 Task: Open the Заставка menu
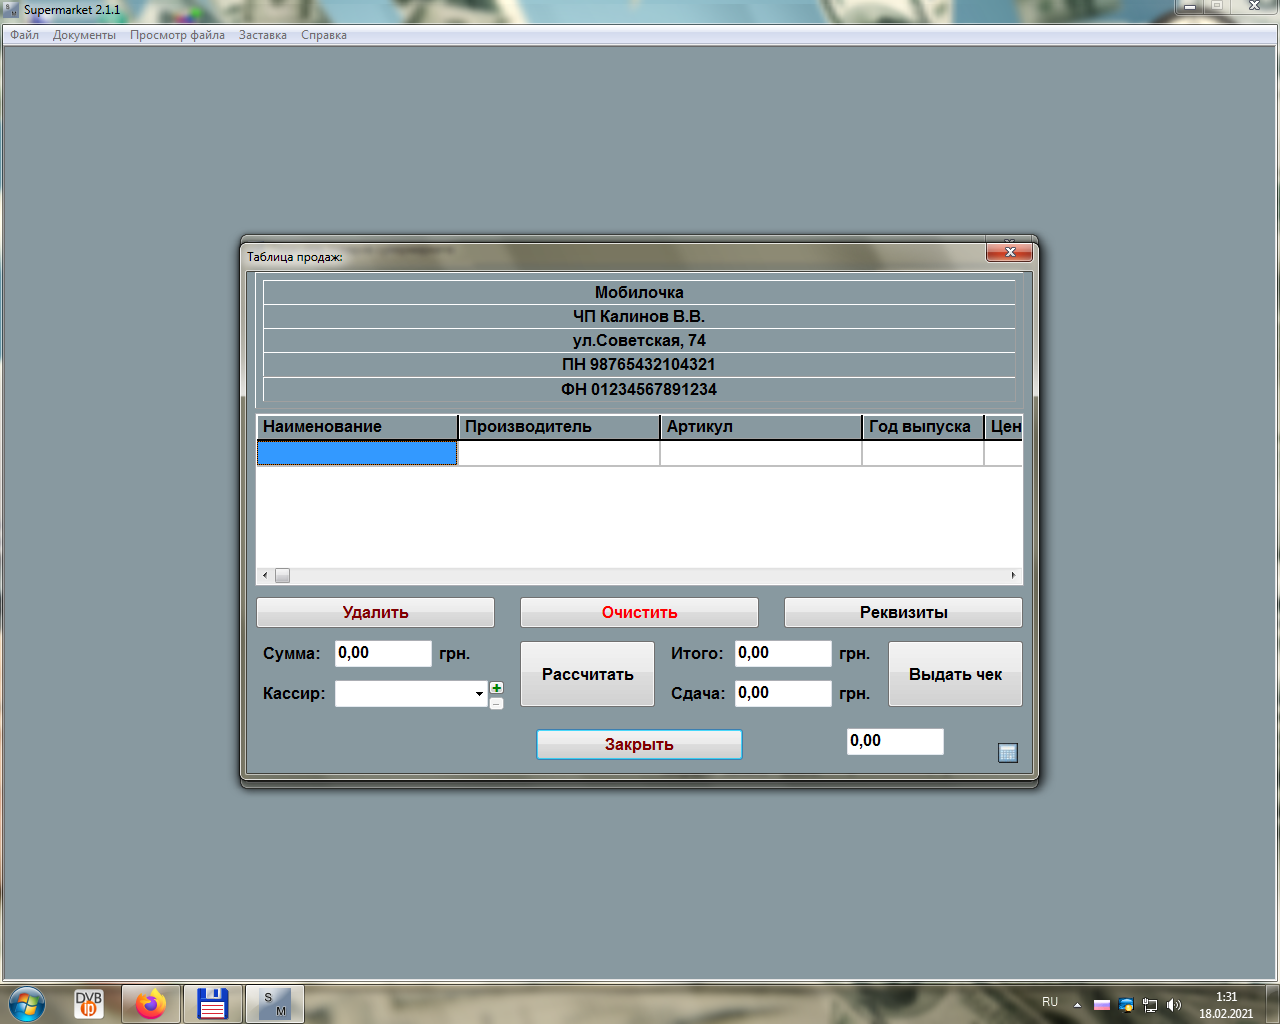[263, 35]
